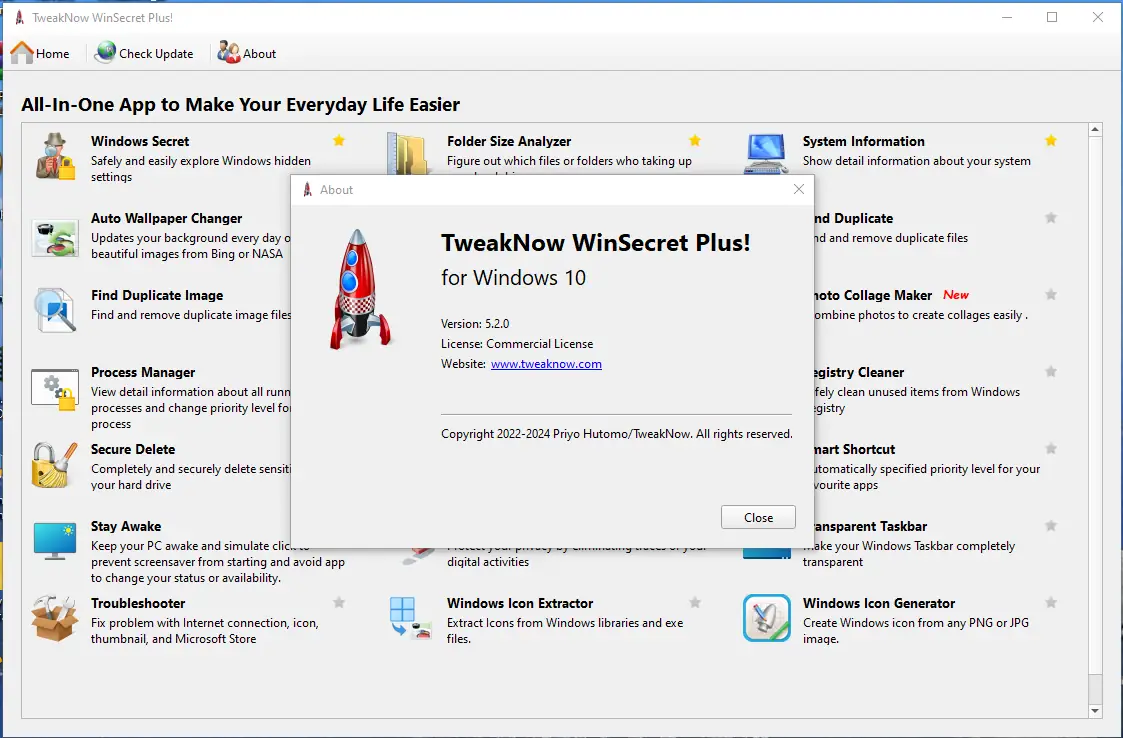Toggle the System Information favorite star
Image resolution: width=1123 pixels, height=738 pixels.
[1051, 140]
